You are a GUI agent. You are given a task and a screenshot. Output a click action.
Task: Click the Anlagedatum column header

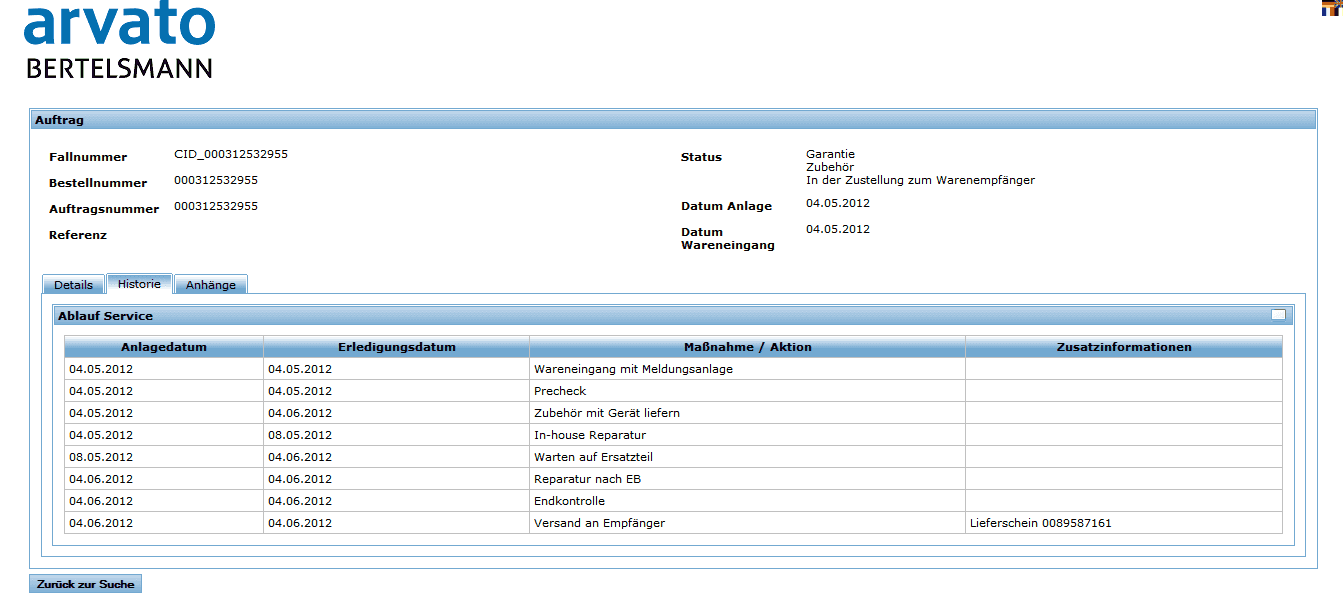(x=164, y=347)
